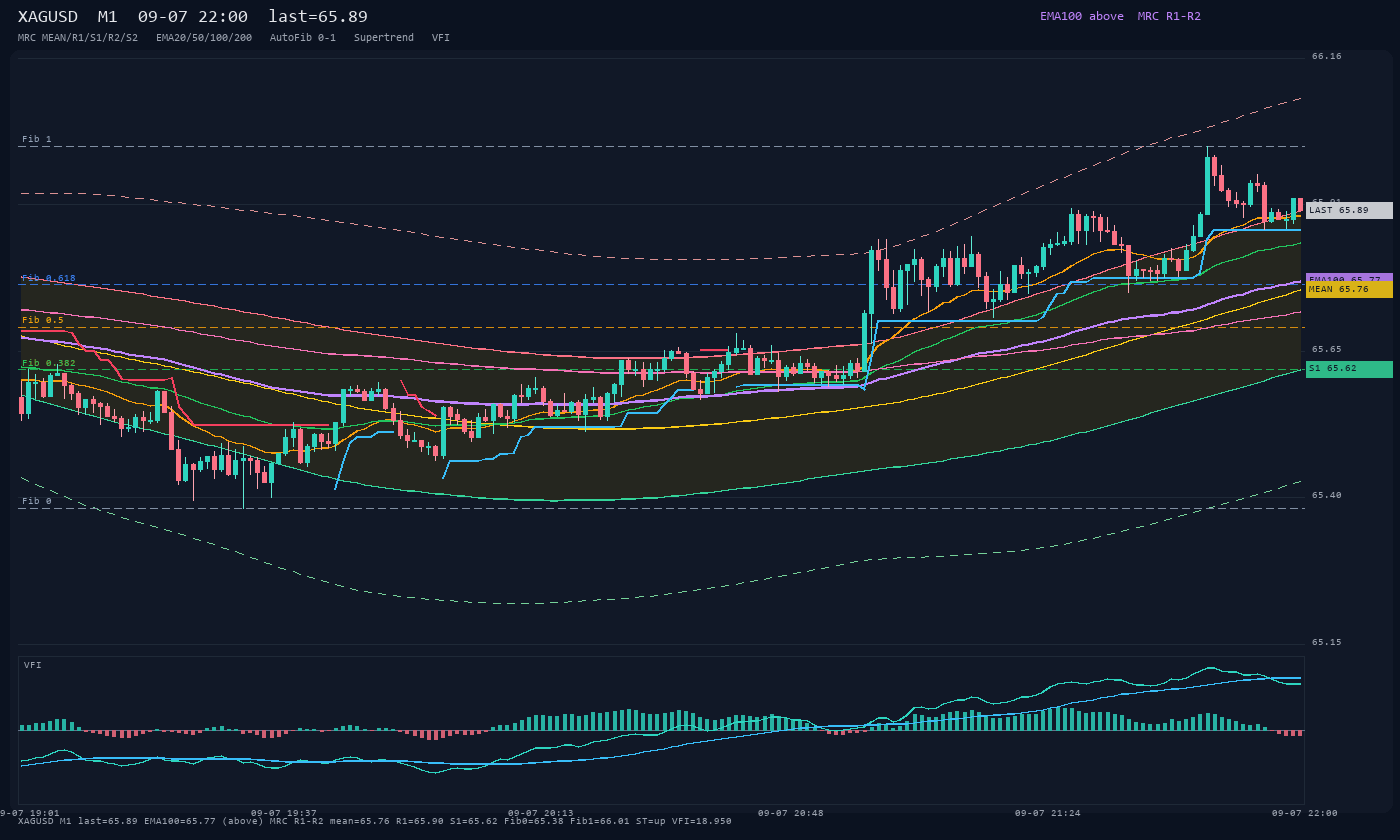Viewport: 1400px width, 840px height.
Task: Click the "MRC MEAN/R1/S1/R2/S2" legend entry
Action: 78,37
